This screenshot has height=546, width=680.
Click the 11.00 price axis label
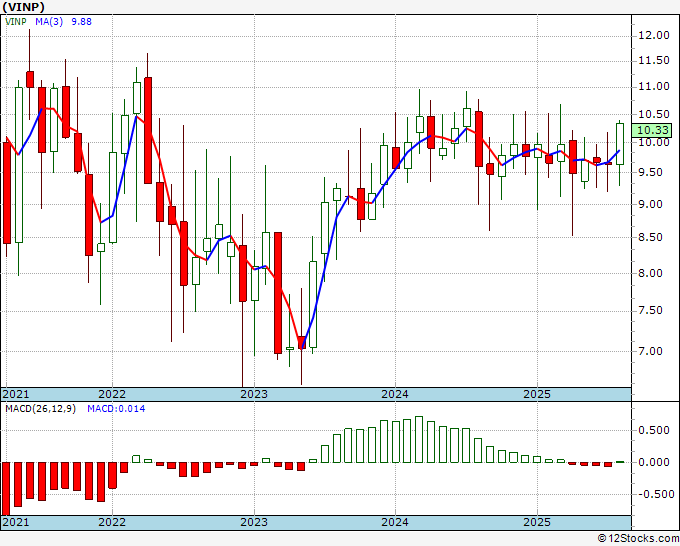[654, 87]
